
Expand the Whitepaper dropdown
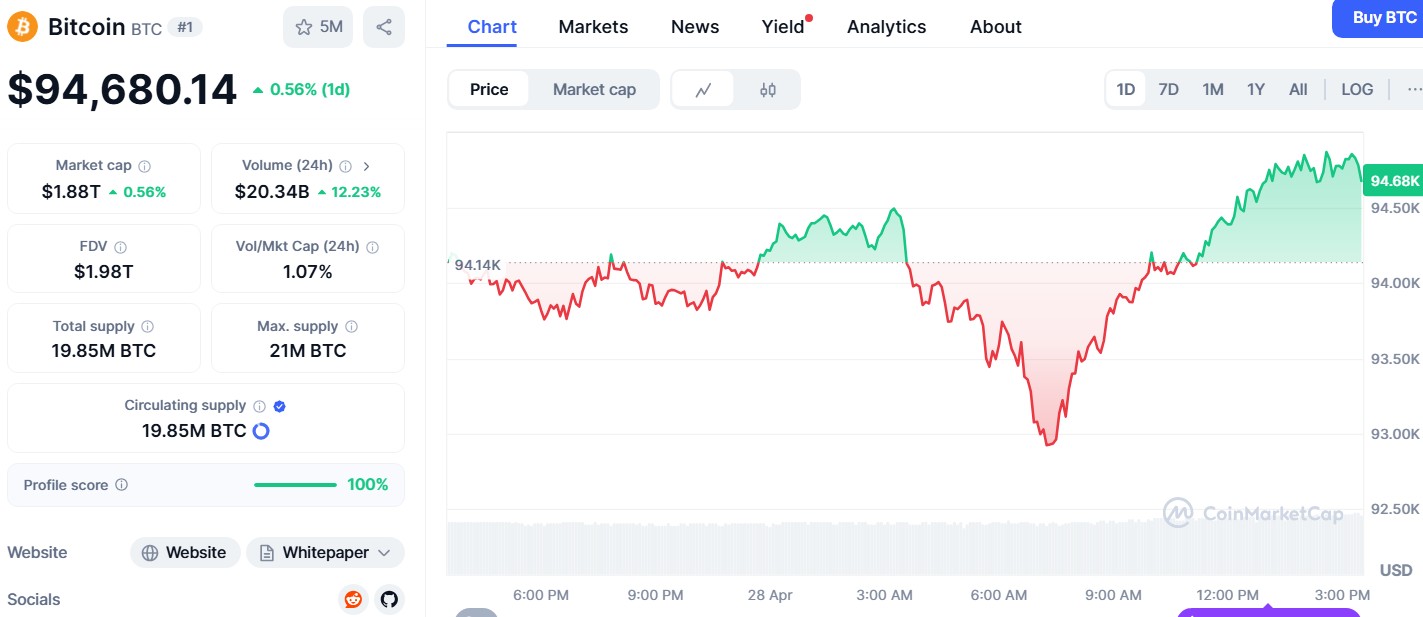coord(325,552)
